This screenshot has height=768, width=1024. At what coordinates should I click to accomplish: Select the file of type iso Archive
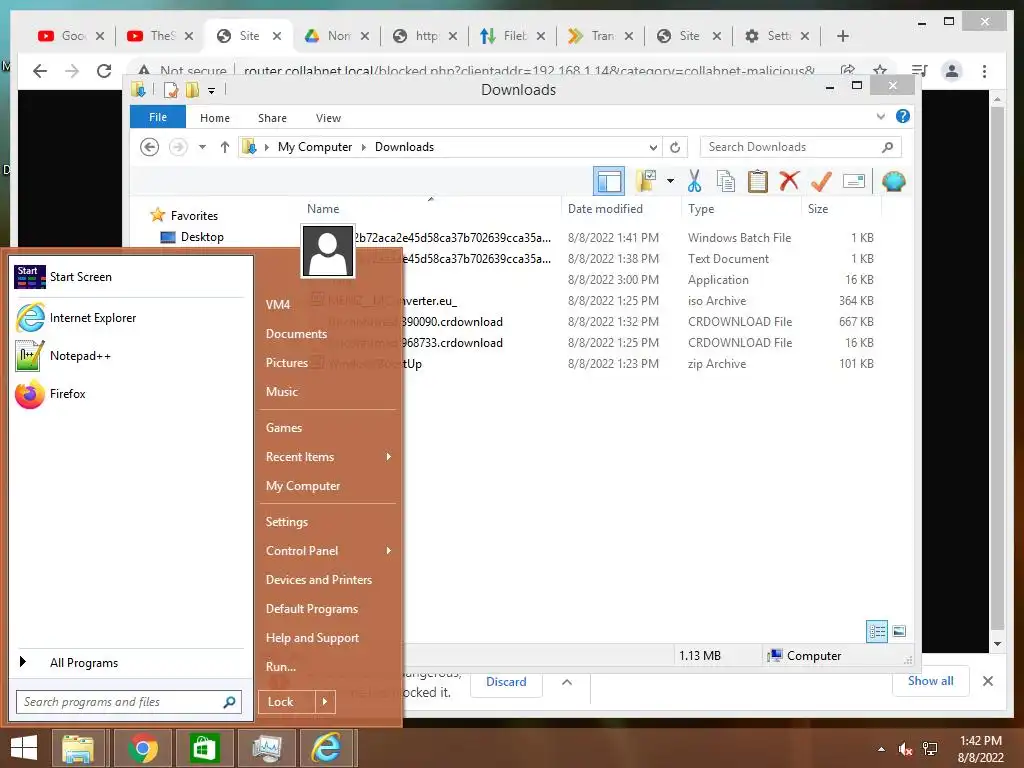[x=588, y=301]
